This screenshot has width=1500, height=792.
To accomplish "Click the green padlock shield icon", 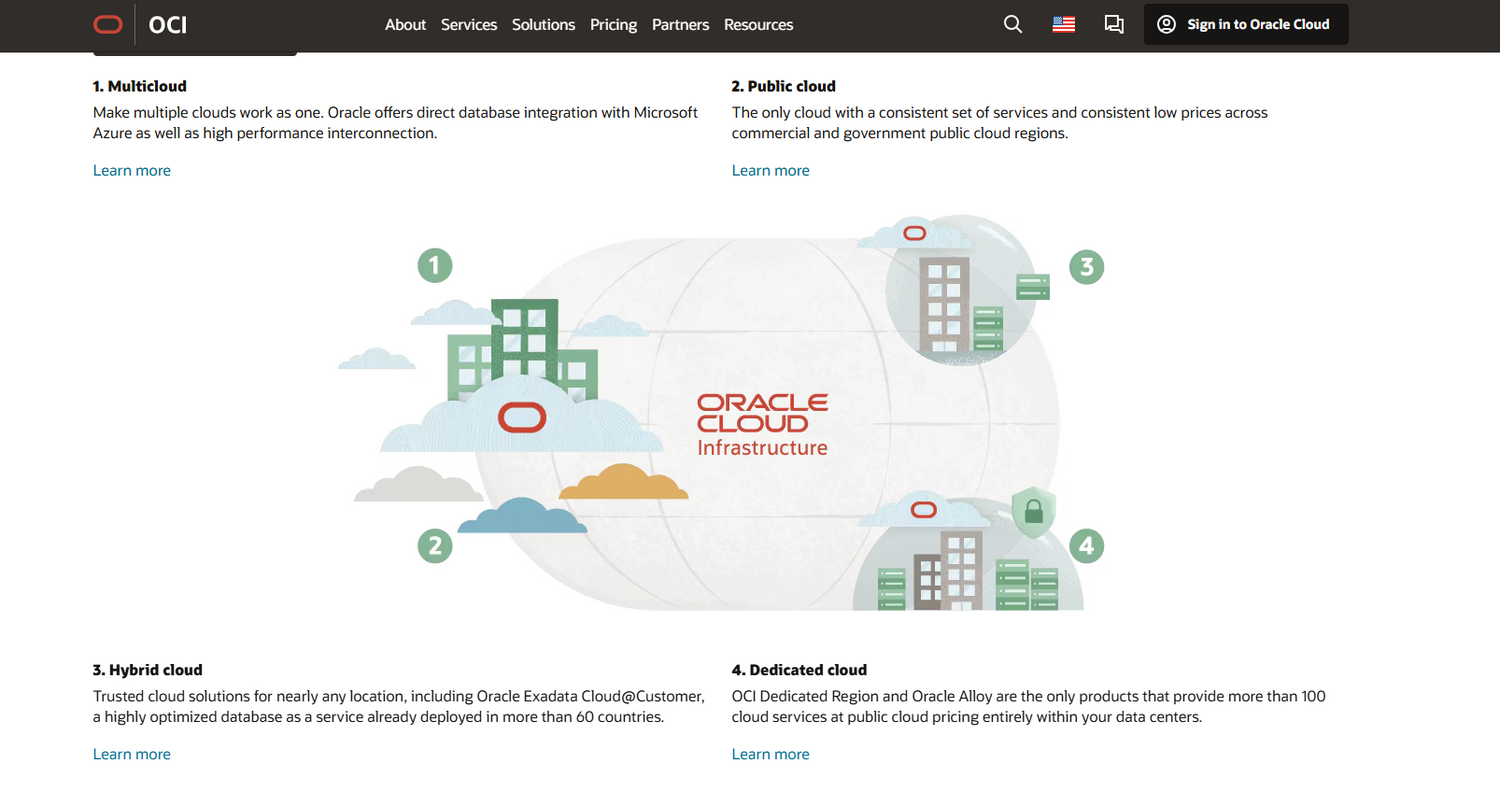I will (x=1034, y=512).
